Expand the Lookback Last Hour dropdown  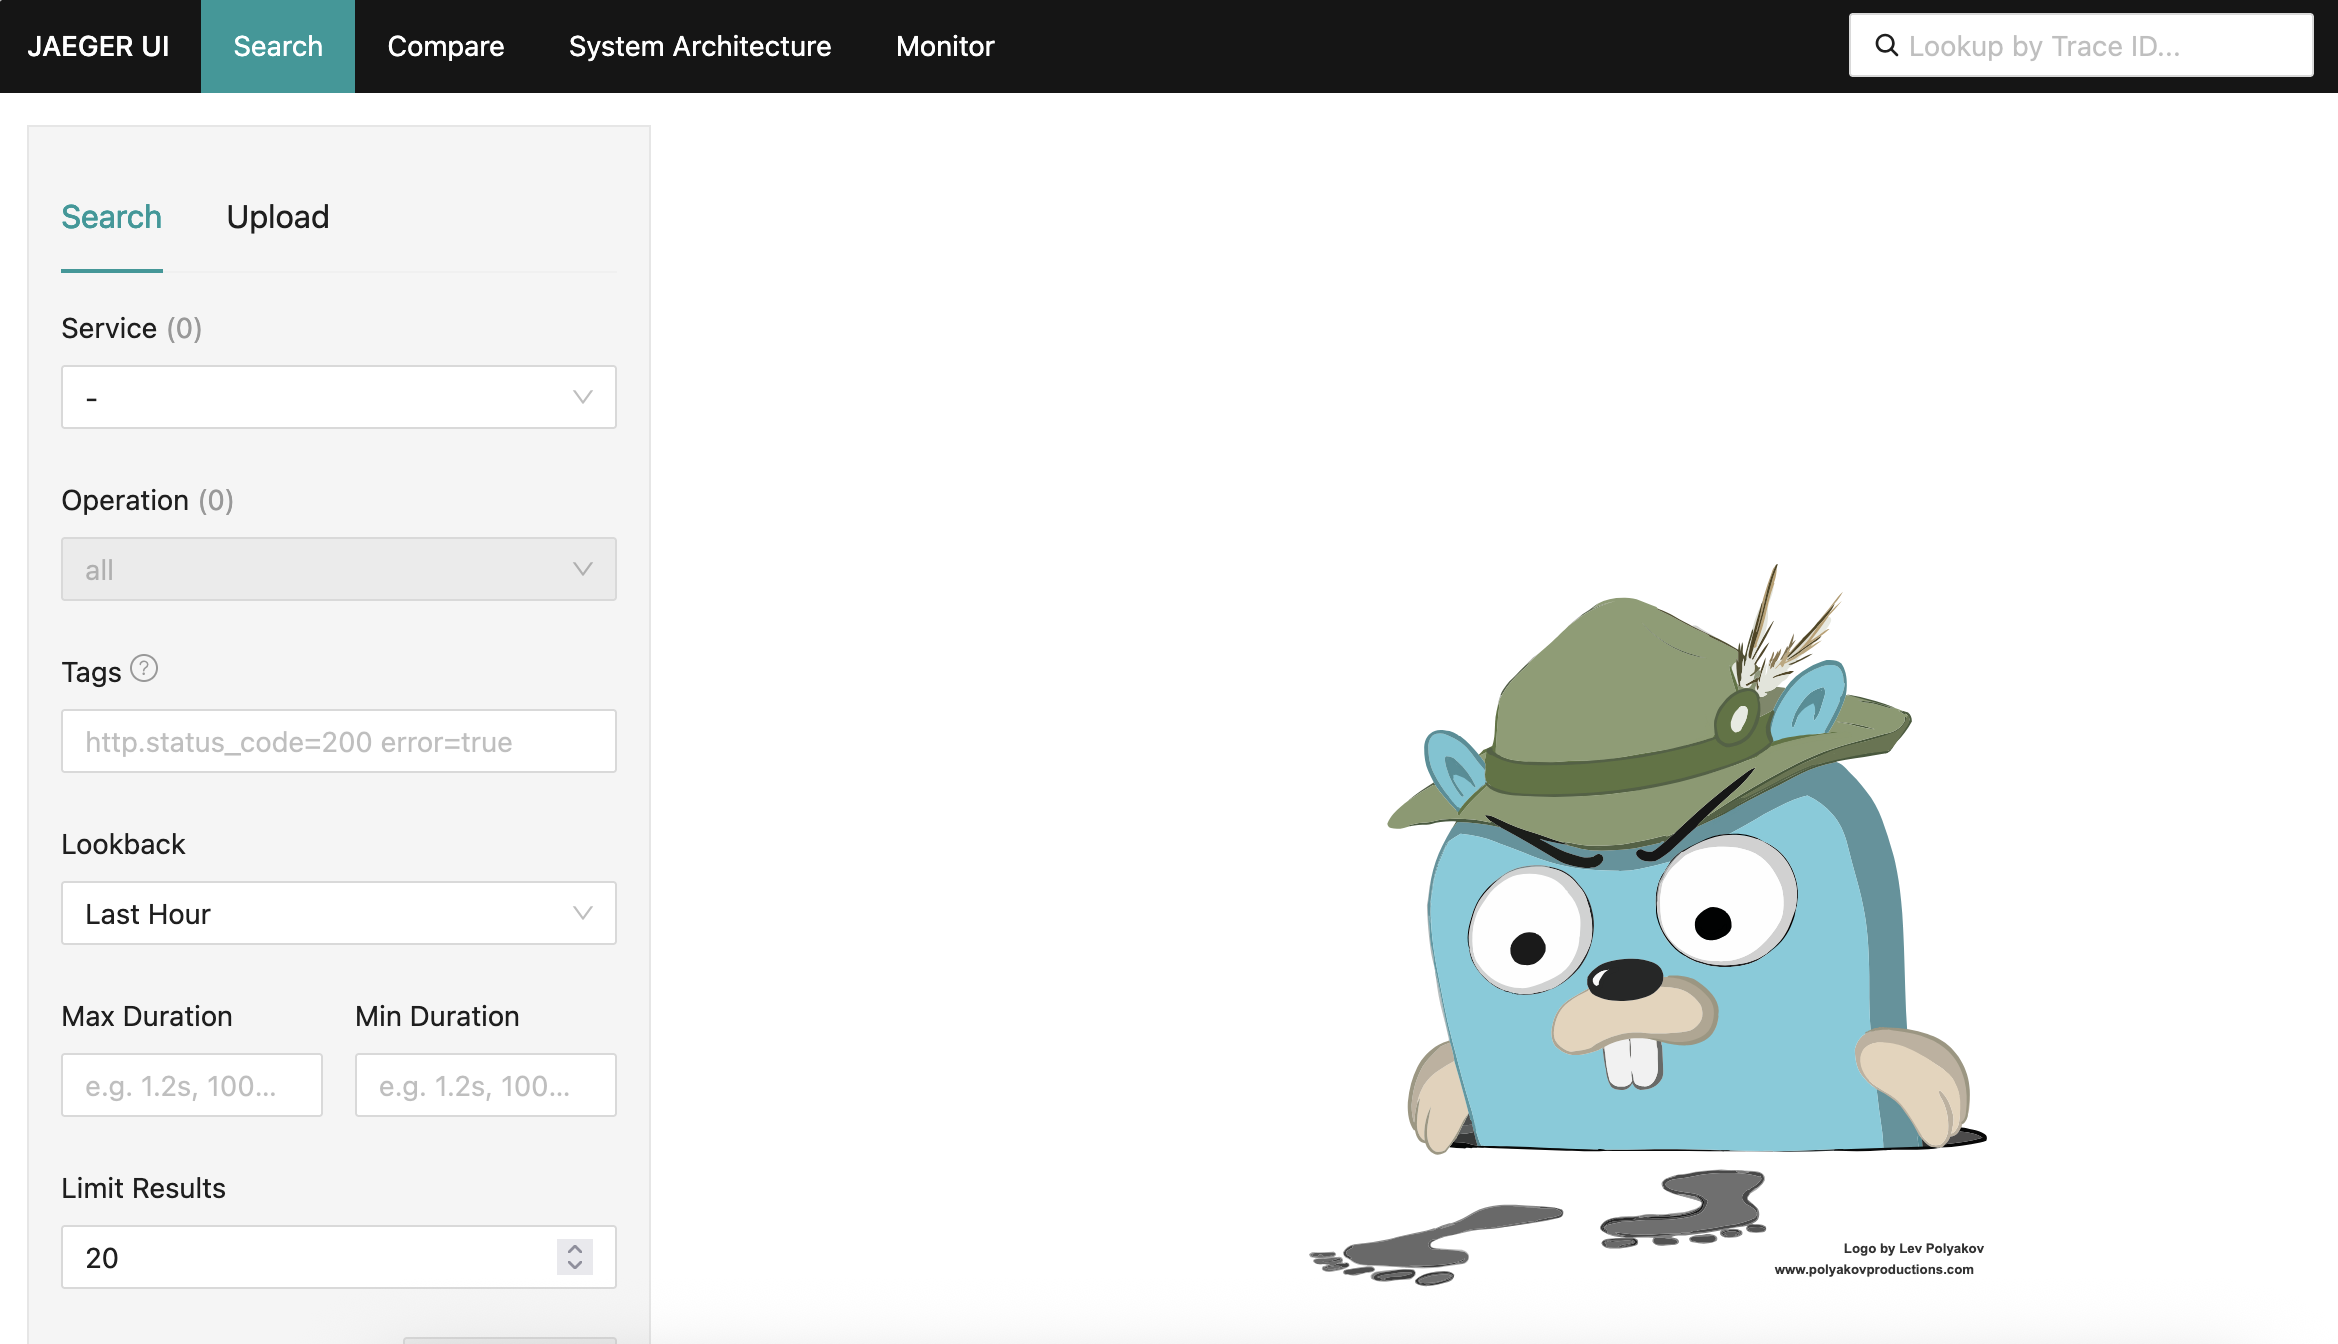click(x=320, y=914)
